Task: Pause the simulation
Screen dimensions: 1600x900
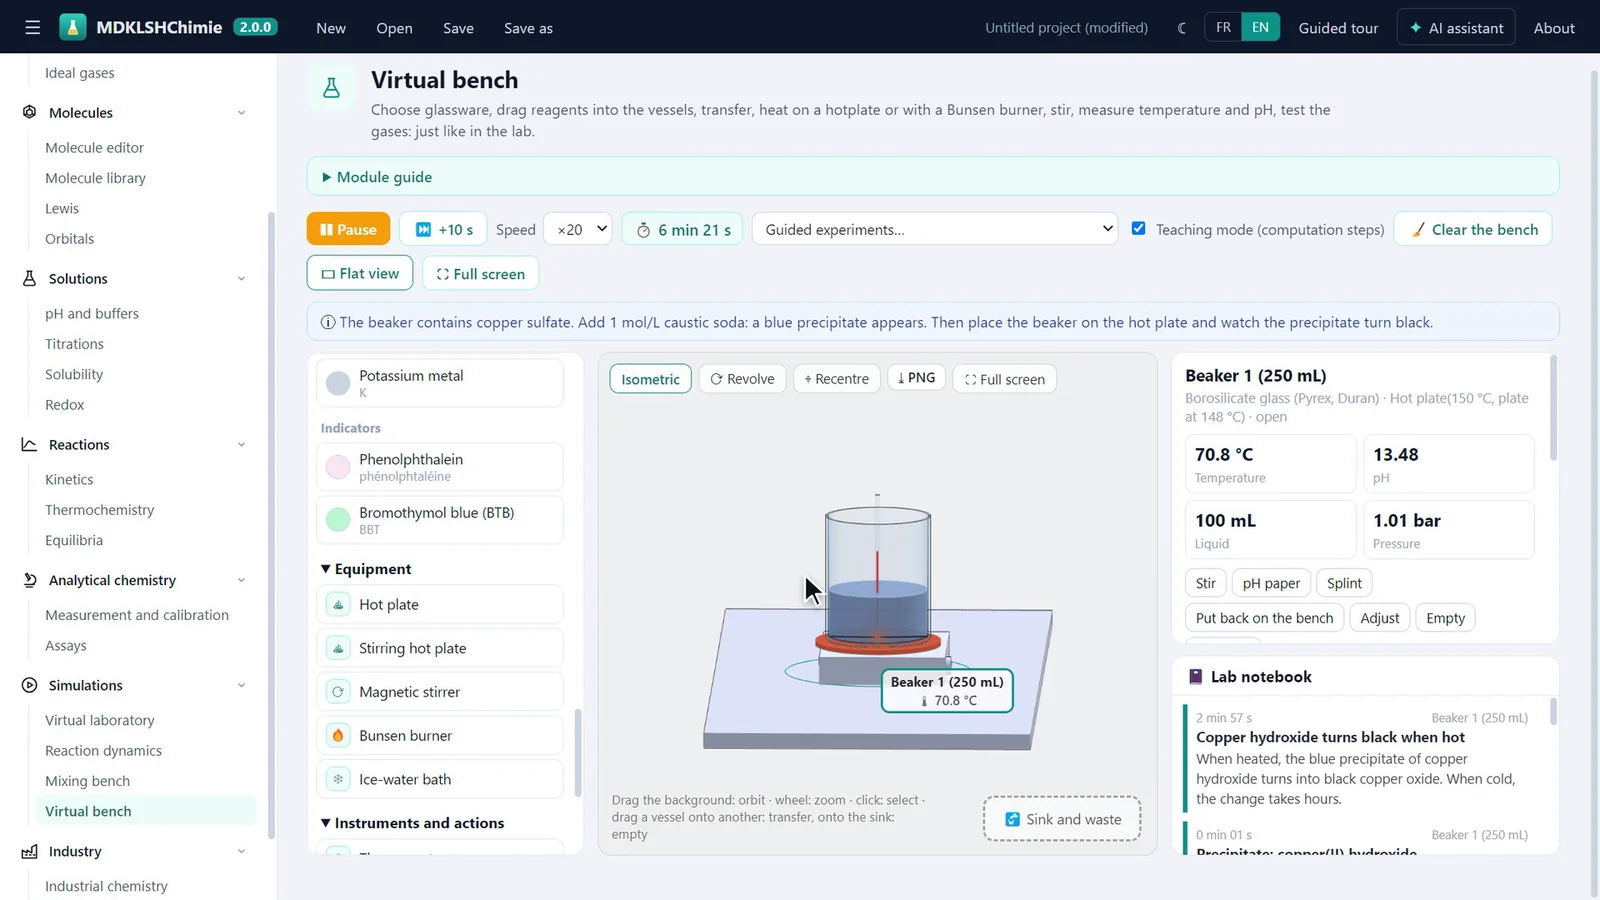Action: click(x=348, y=229)
